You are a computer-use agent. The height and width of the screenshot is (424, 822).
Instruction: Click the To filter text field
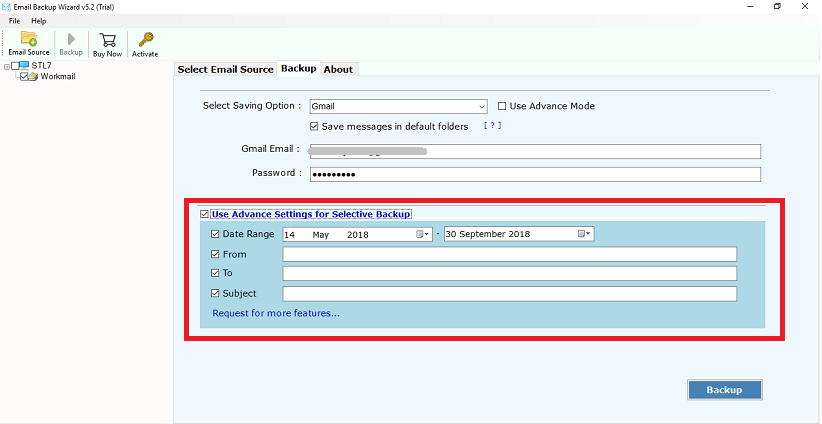click(x=510, y=274)
